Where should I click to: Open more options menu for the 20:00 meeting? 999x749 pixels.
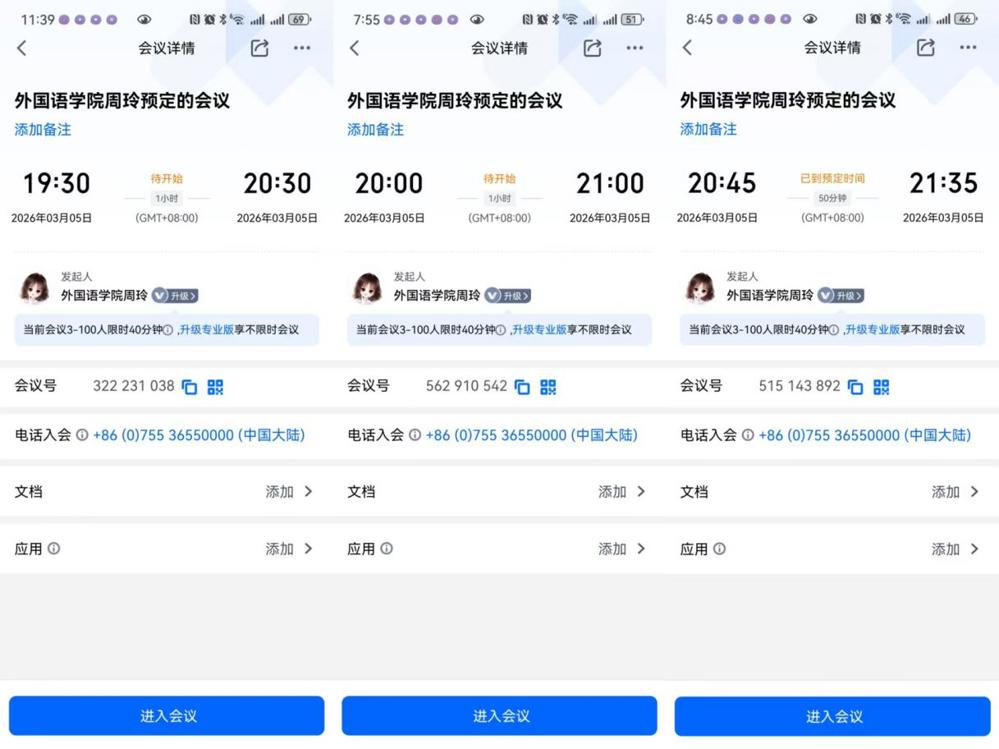[634, 48]
